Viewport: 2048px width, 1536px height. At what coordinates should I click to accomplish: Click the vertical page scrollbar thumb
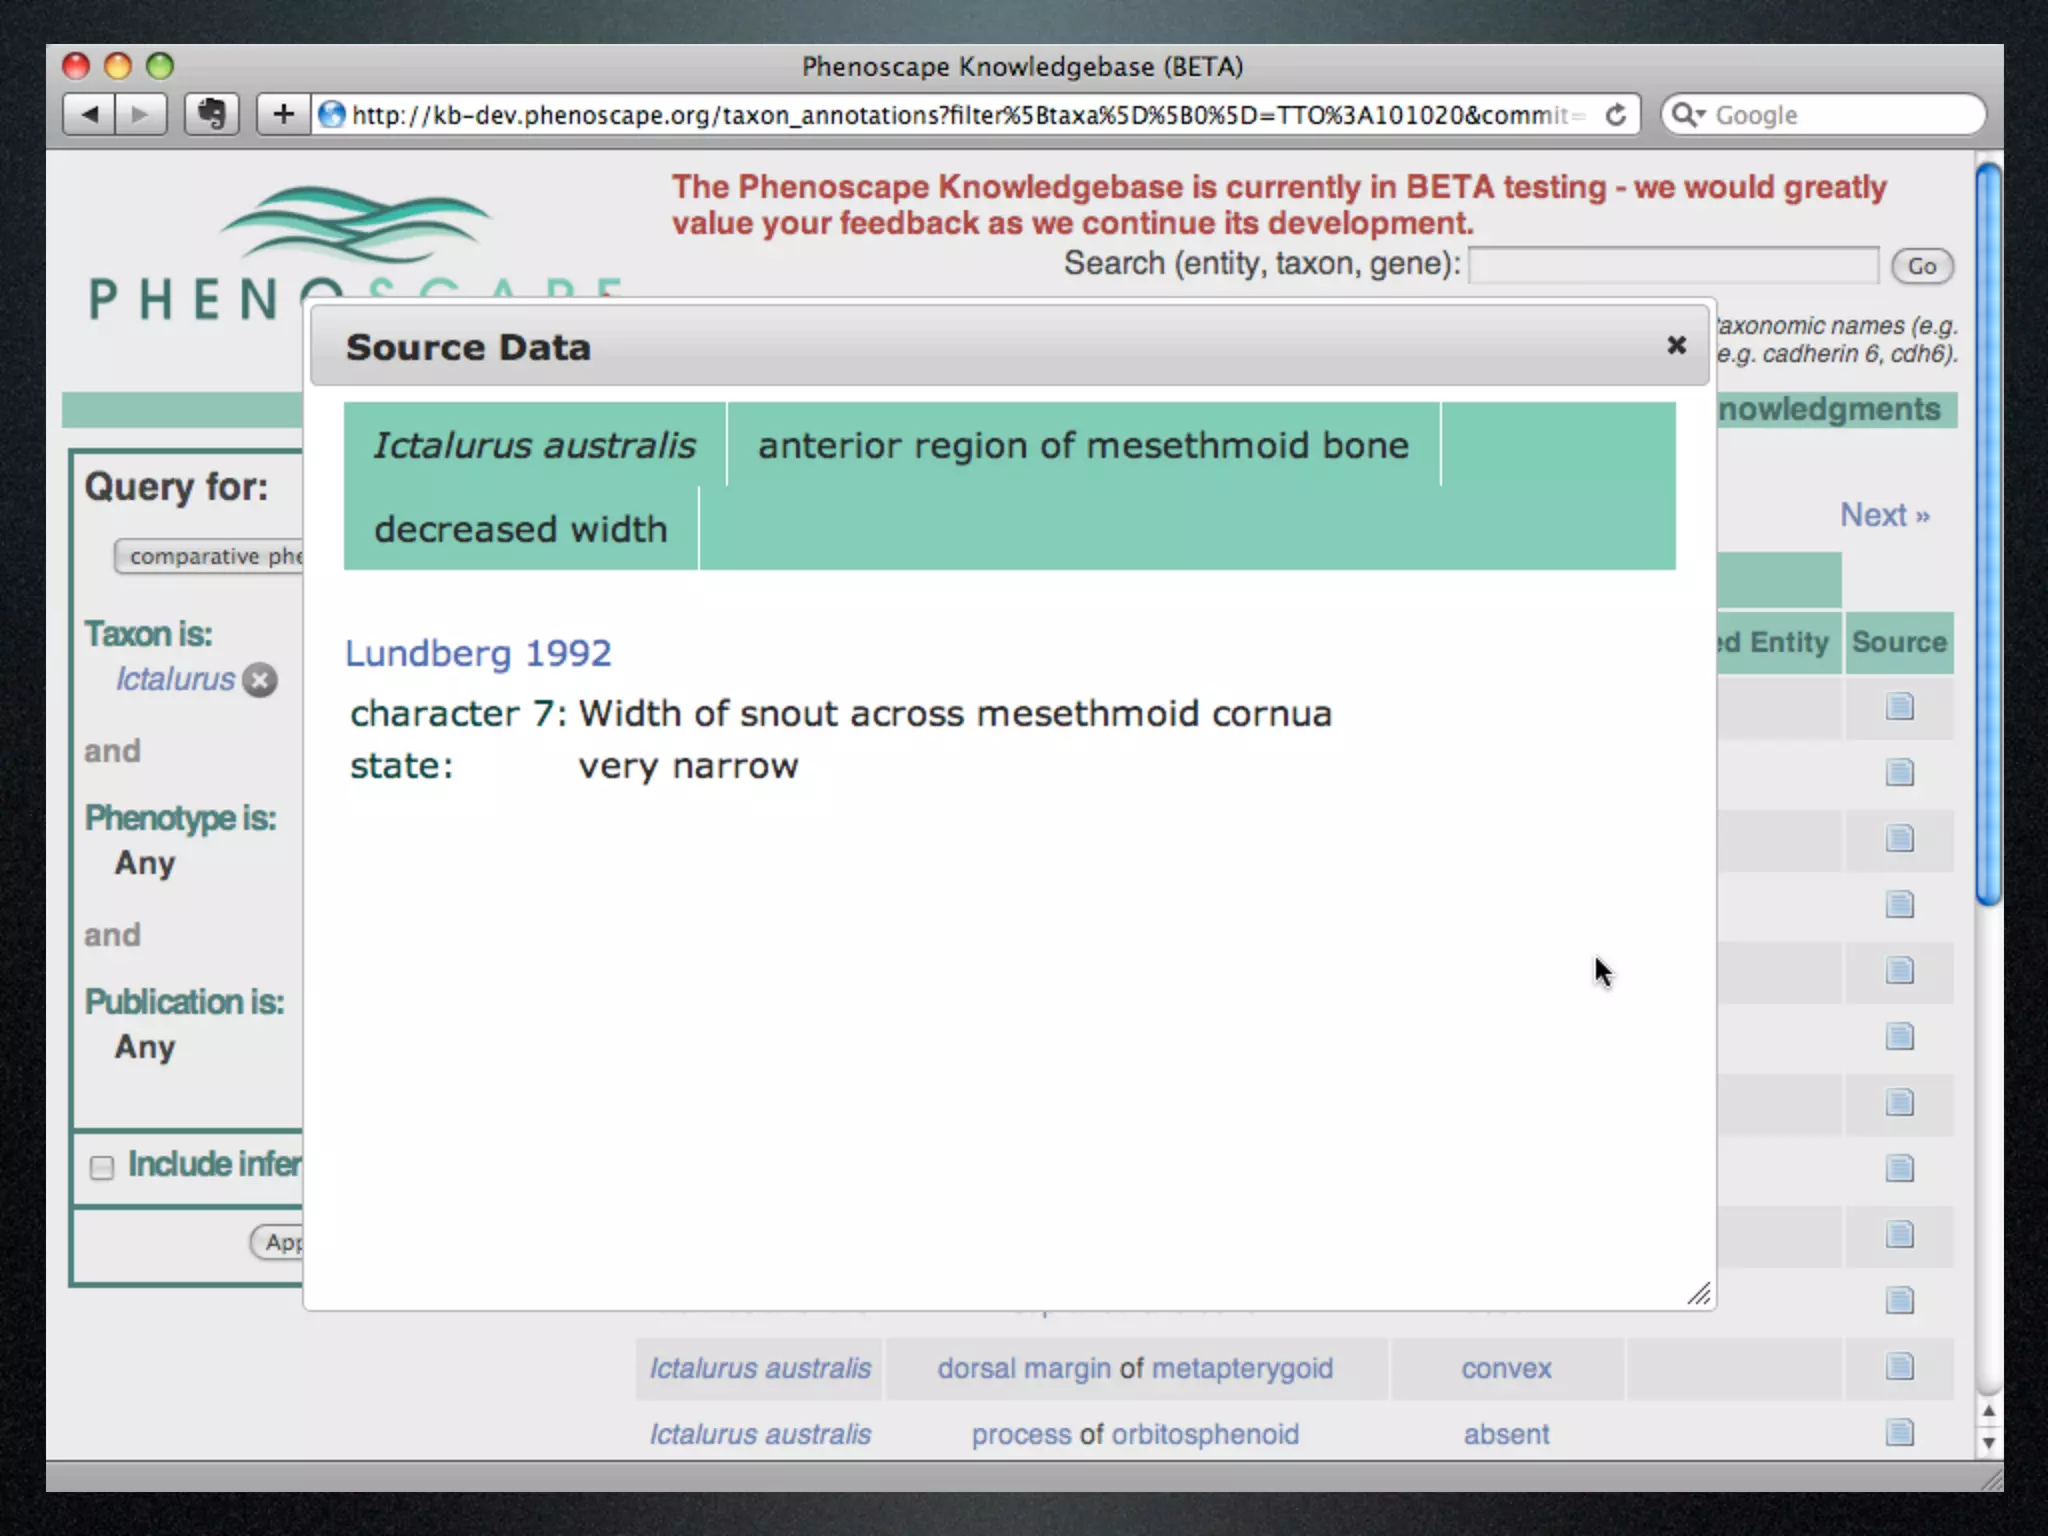click(1988, 535)
